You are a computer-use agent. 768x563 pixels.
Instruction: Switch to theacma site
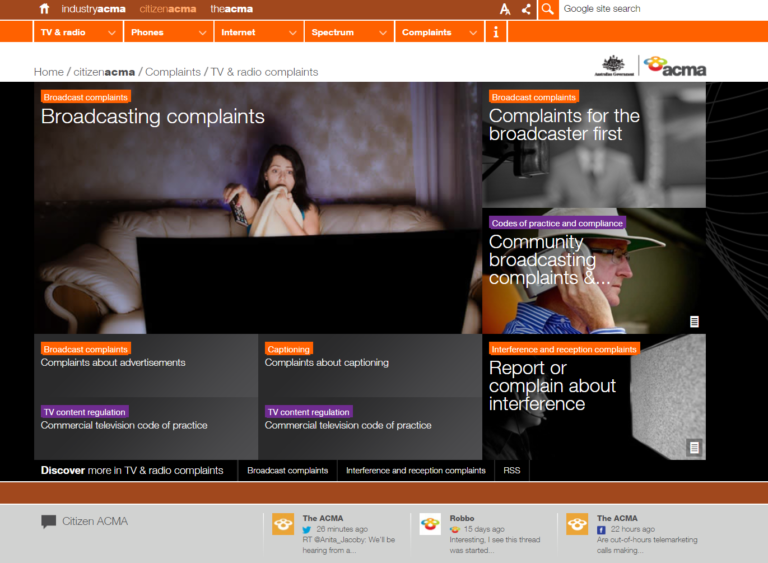coord(231,9)
